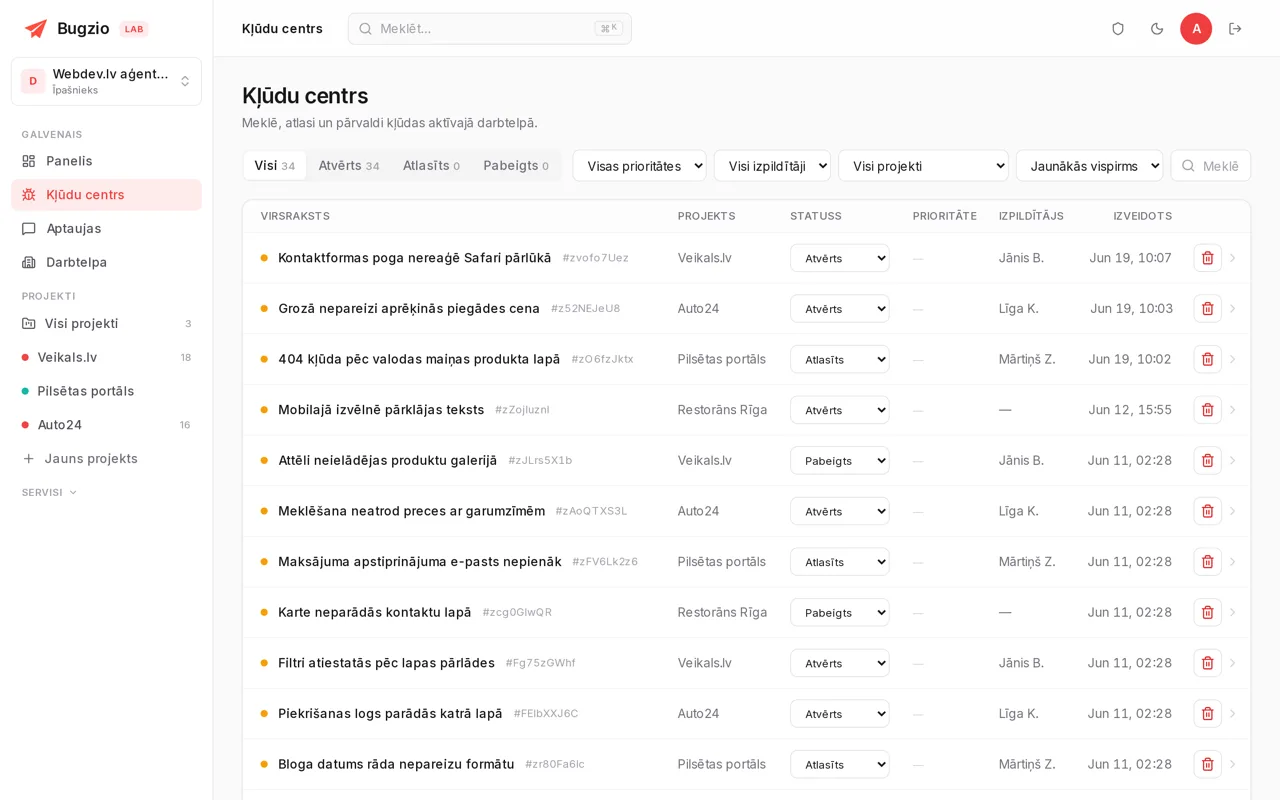Expand the Servisi sidebar section

50,492
